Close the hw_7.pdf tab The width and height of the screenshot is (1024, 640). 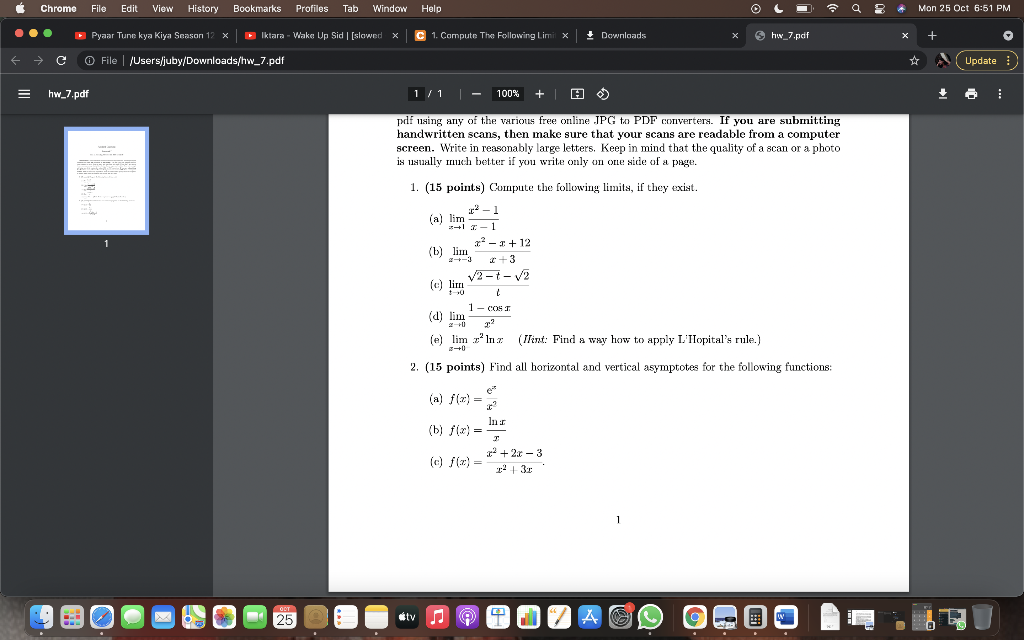point(904,35)
